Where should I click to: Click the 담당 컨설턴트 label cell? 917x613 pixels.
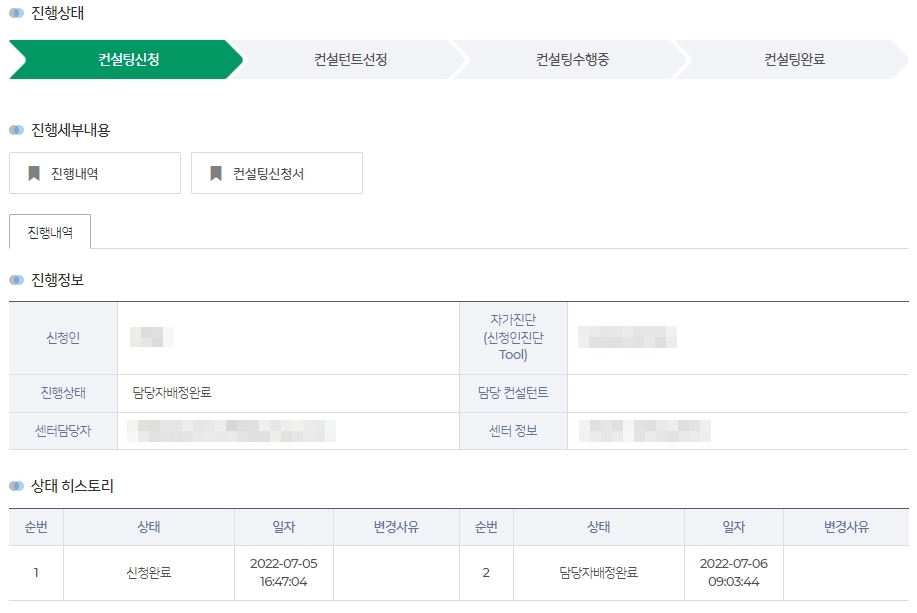(x=513, y=393)
